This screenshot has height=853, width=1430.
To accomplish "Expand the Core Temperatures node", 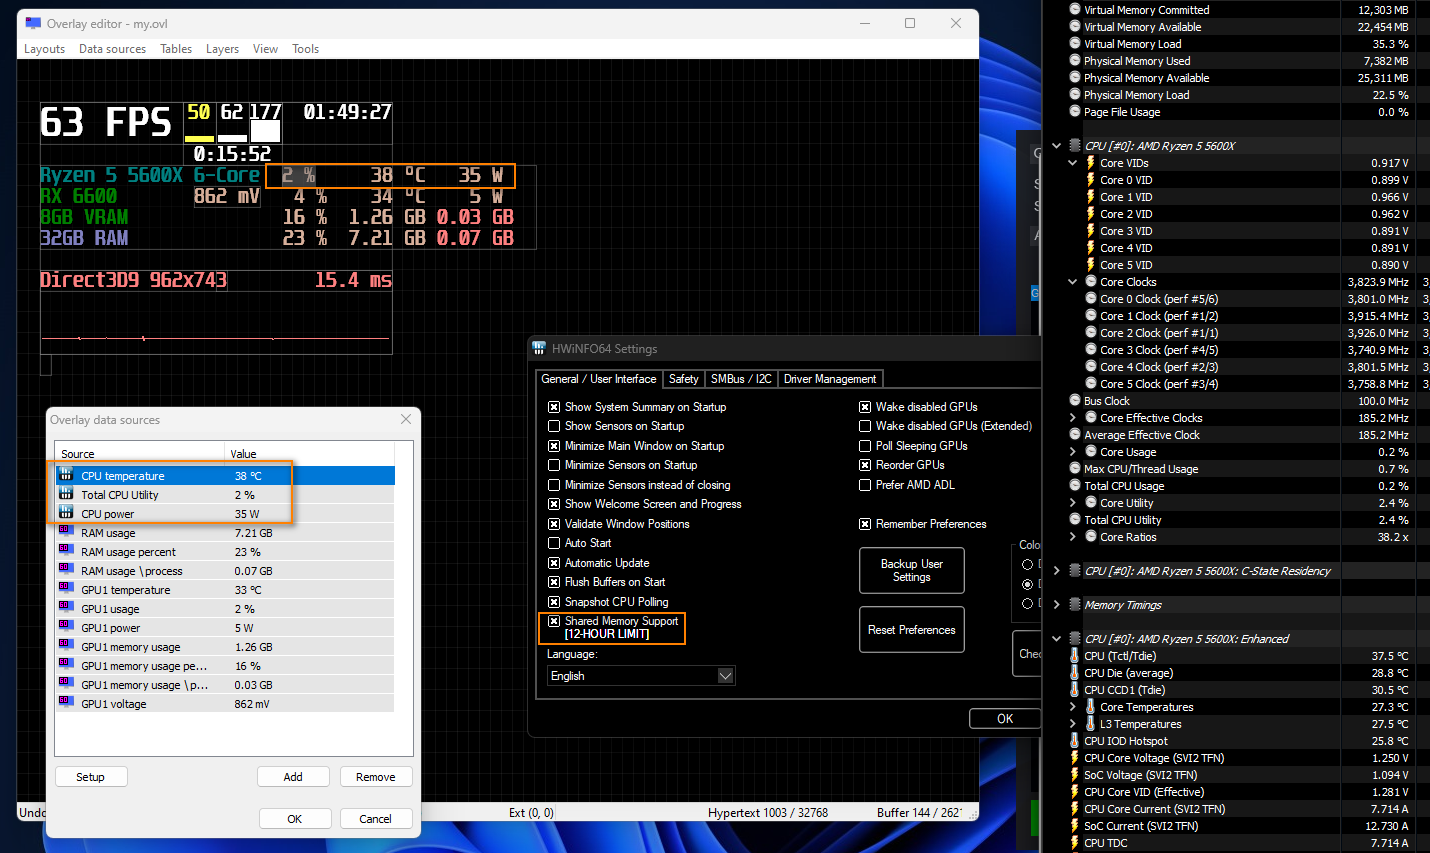I will click(x=1073, y=707).
